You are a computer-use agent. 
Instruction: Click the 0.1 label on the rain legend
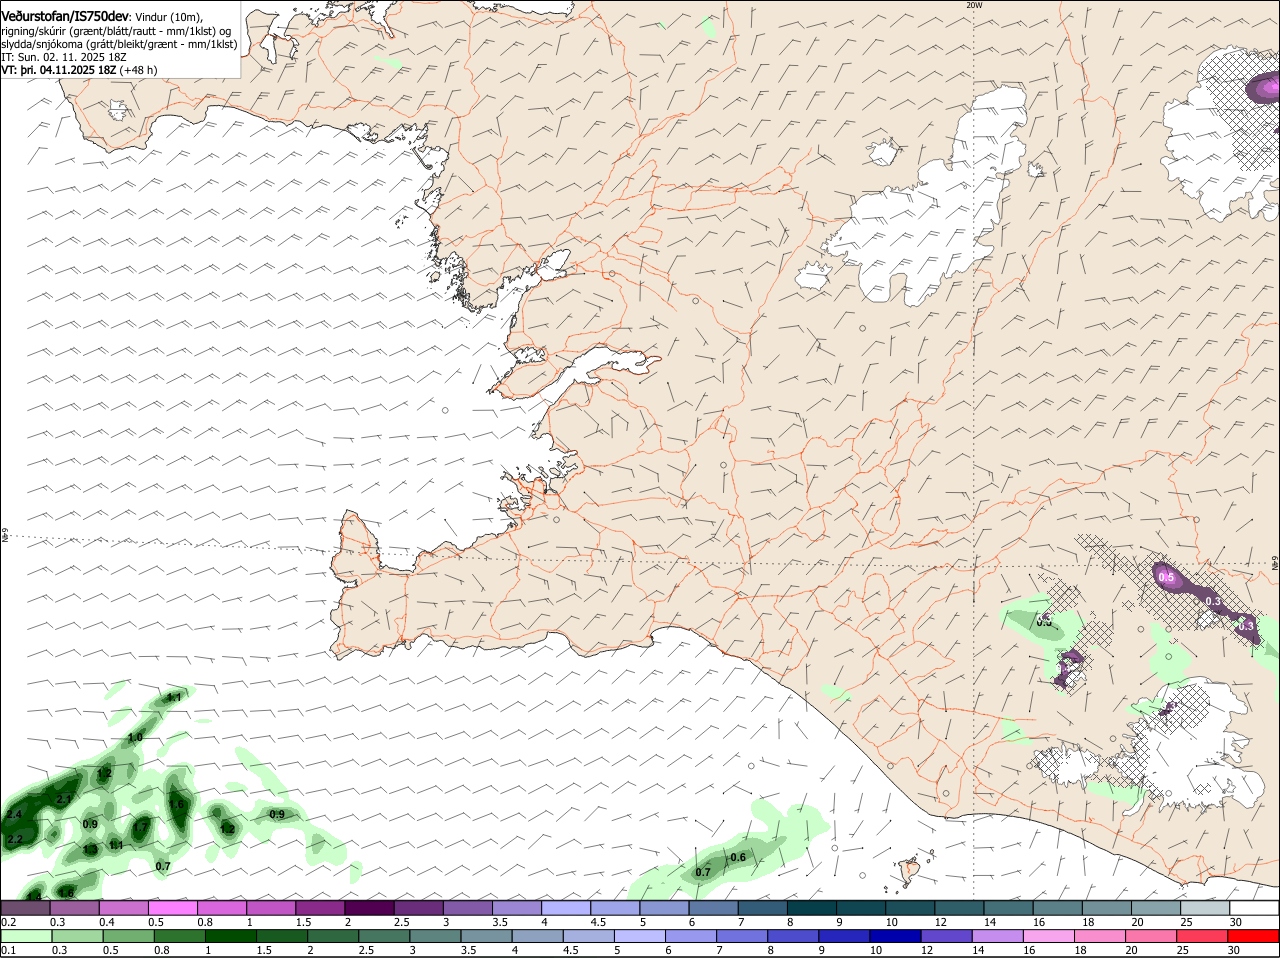point(8,950)
